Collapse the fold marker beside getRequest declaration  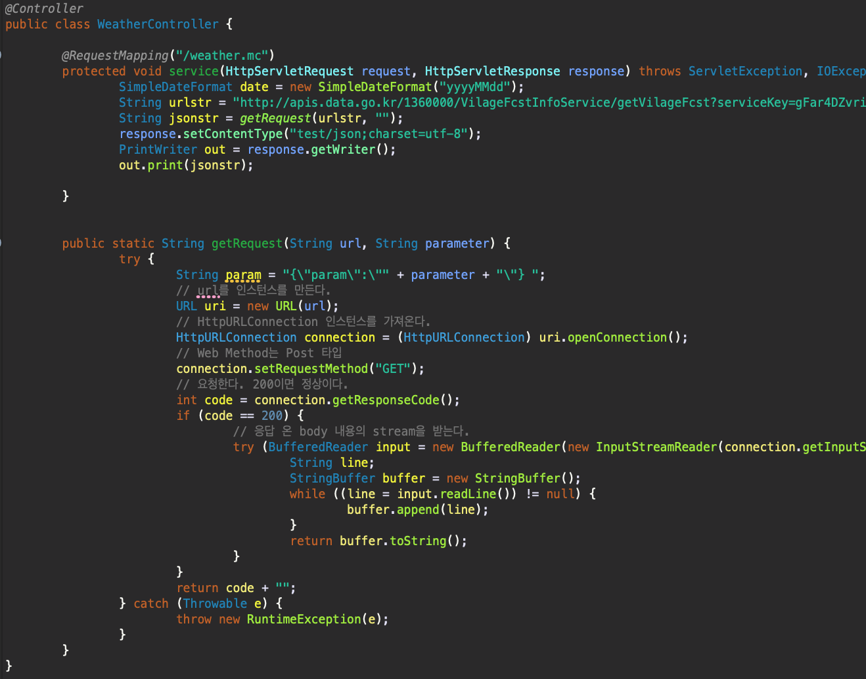pos(2,243)
